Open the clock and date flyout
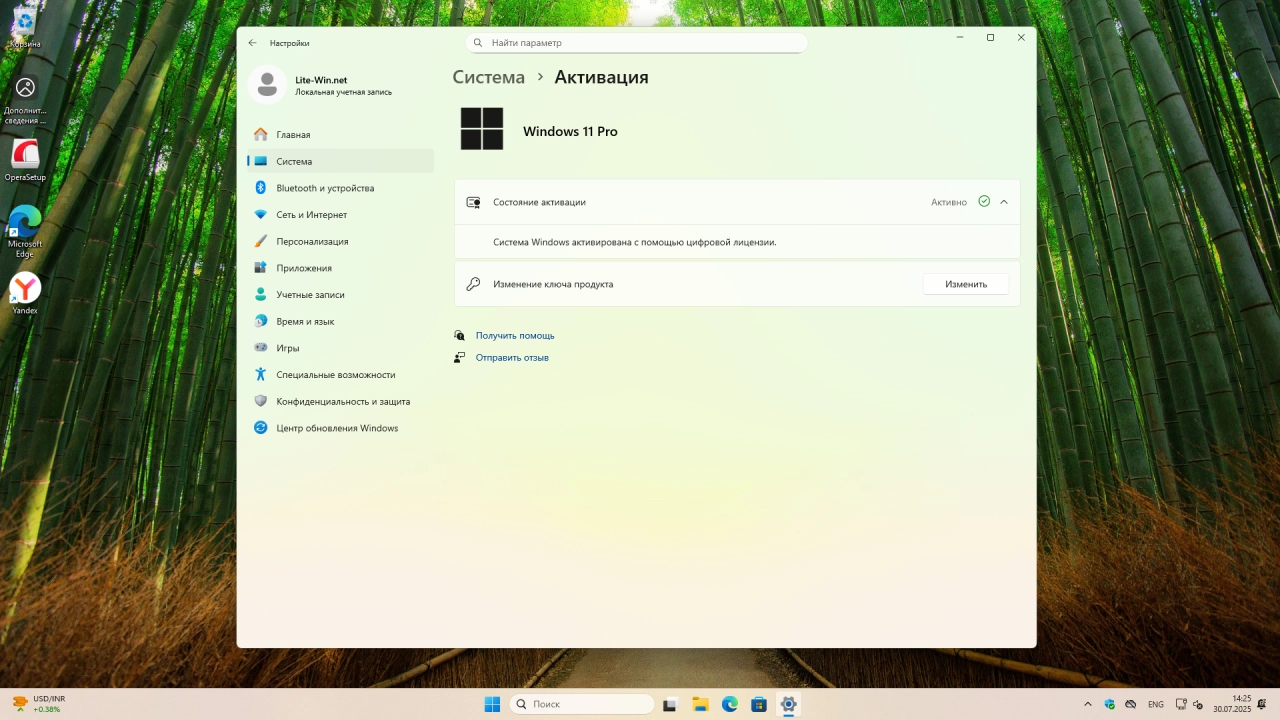The width and height of the screenshot is (1280, 720). [x=1233, y=704]
